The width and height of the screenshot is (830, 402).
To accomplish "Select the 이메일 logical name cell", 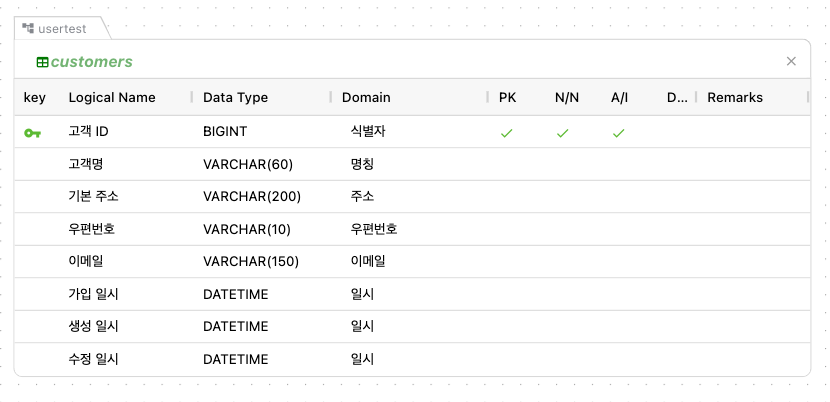I will tap(86, 261).
